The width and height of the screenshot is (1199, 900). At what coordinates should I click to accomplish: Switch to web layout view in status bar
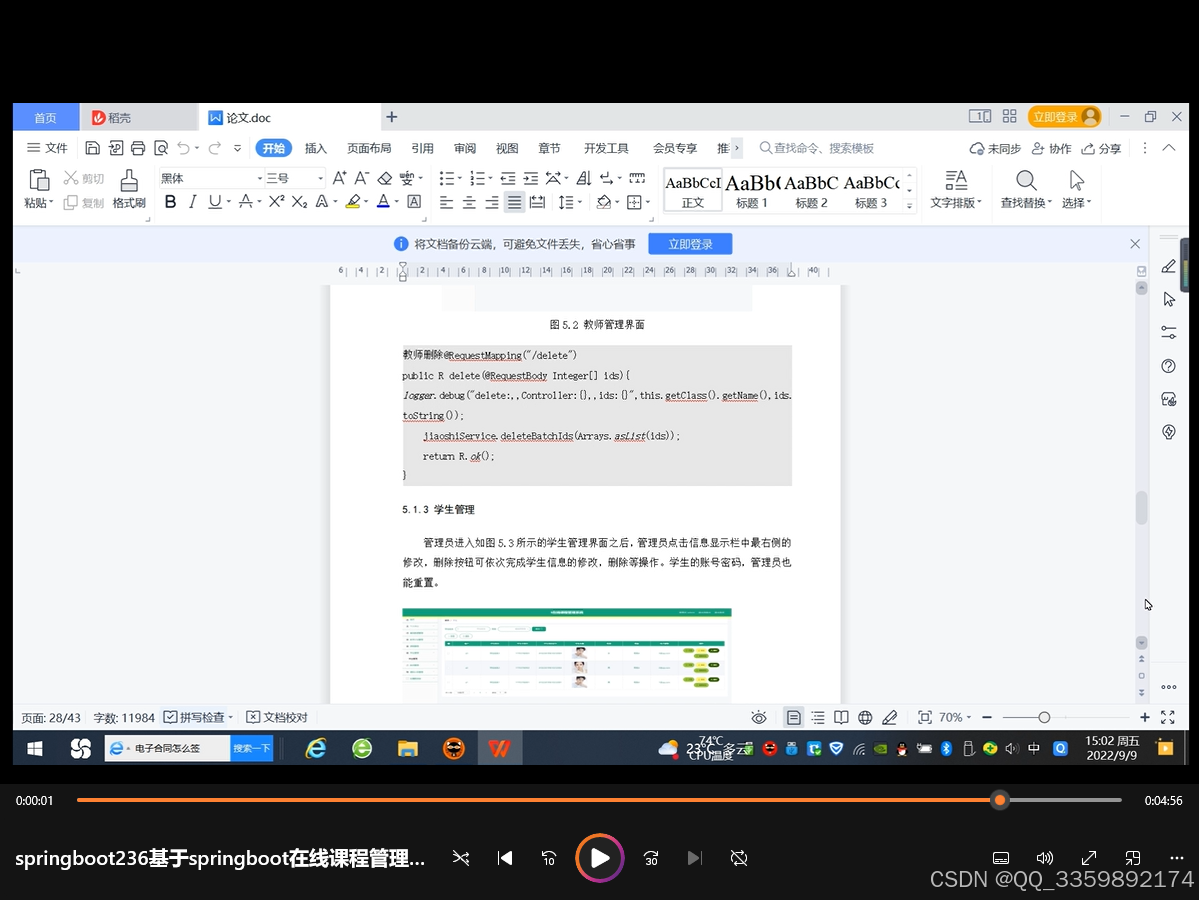pos(865,717)
